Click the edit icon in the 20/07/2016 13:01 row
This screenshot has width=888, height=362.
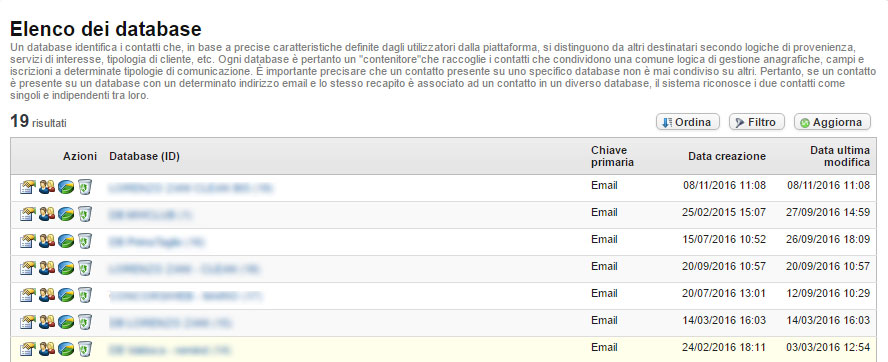click(x=27, y=295)
